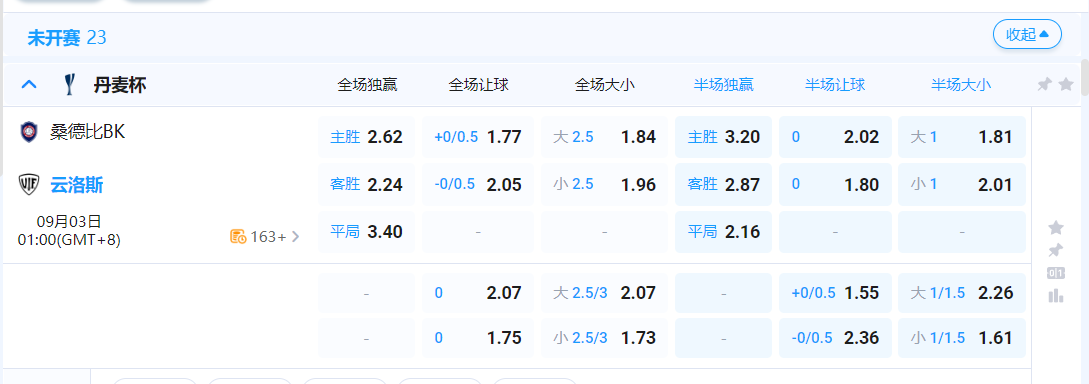Choose 大 2.5/3 at 2.07
Viewport: 1089px width, 384px height.
point(604,293)
